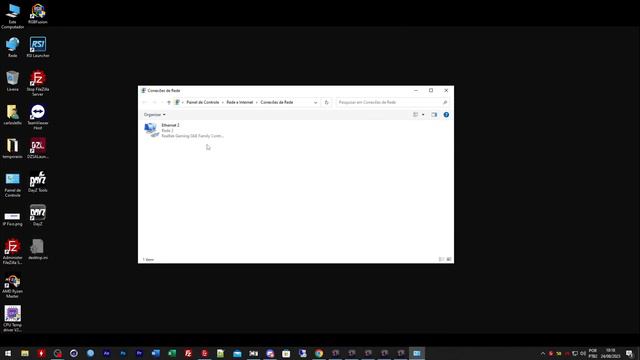Select Stop FileZilla Server desktop shortcut
Image resolution: width=640 pixels, height=360 pixels.
[x=38, y=83]
